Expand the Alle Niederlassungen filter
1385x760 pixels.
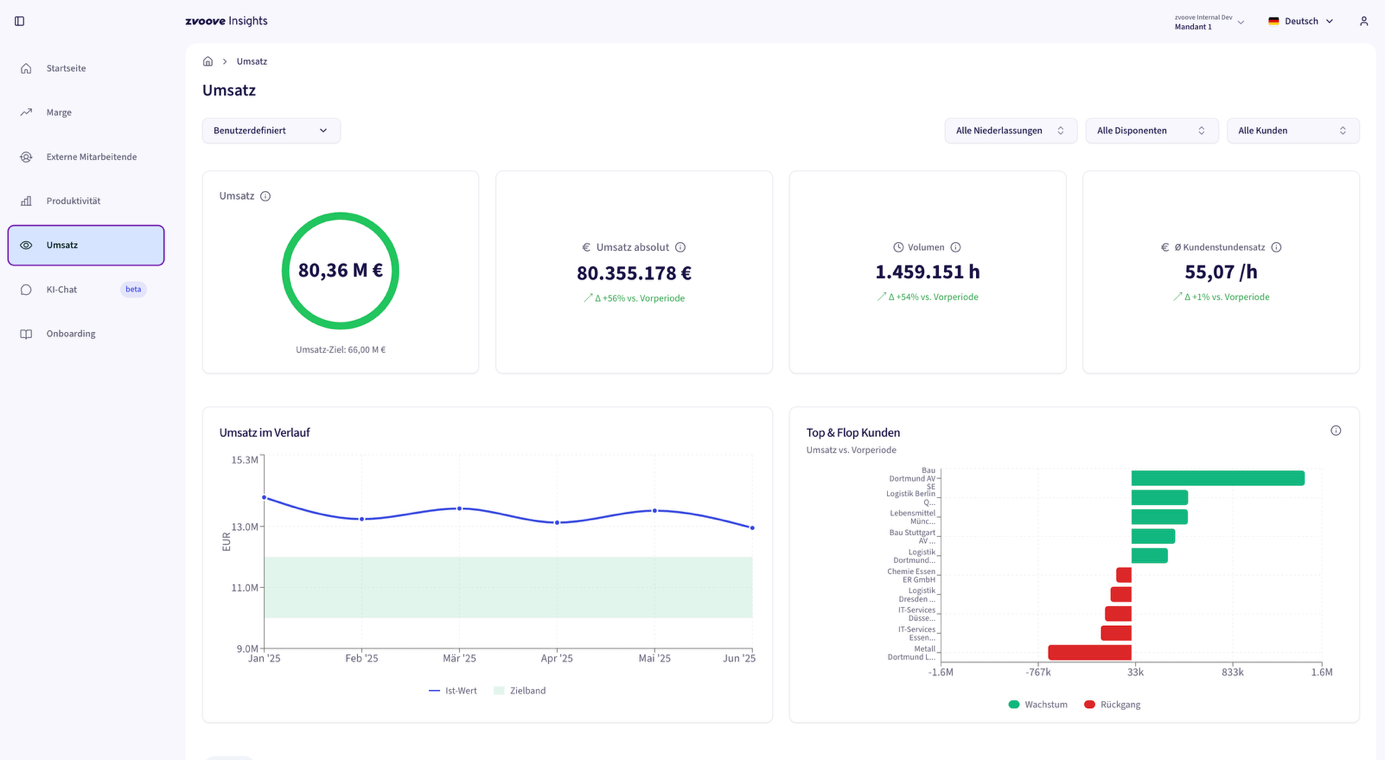point(1010,131)
